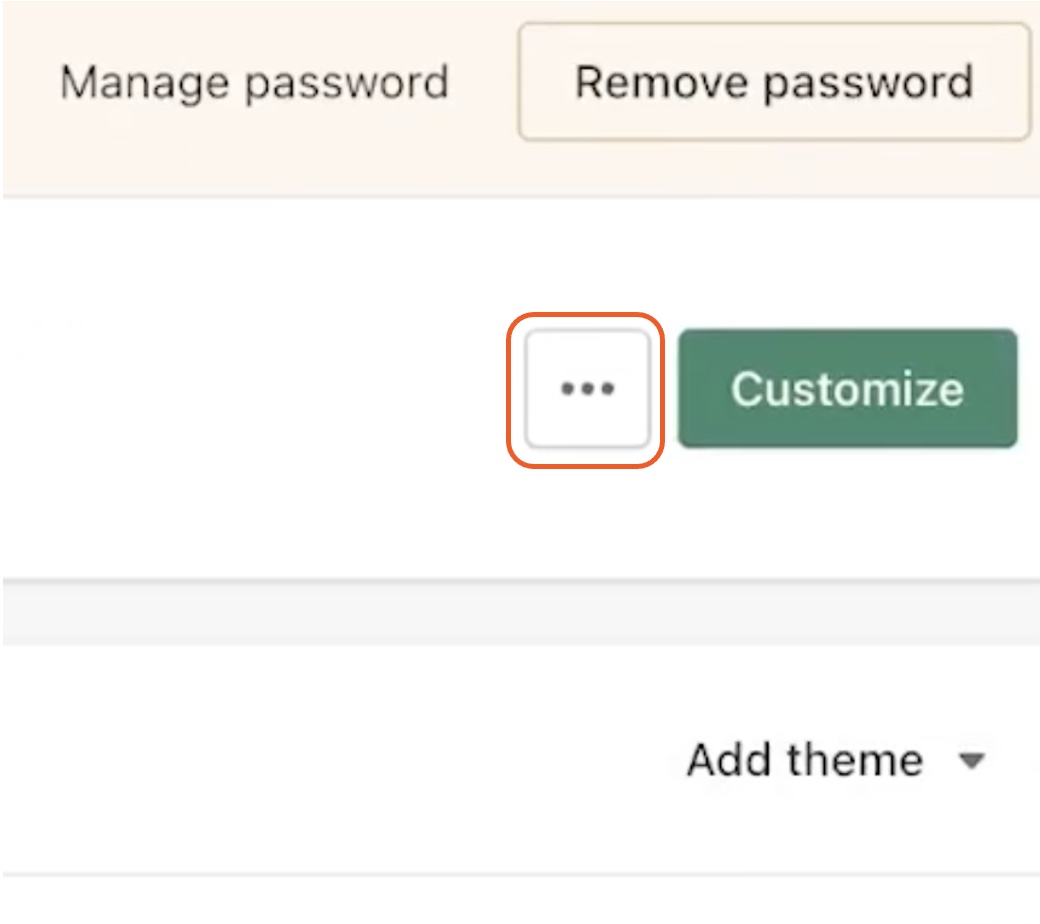Screen dimensions: 1040x924
Task: Launch the theme editor with Customize
Action: point(848,389)
